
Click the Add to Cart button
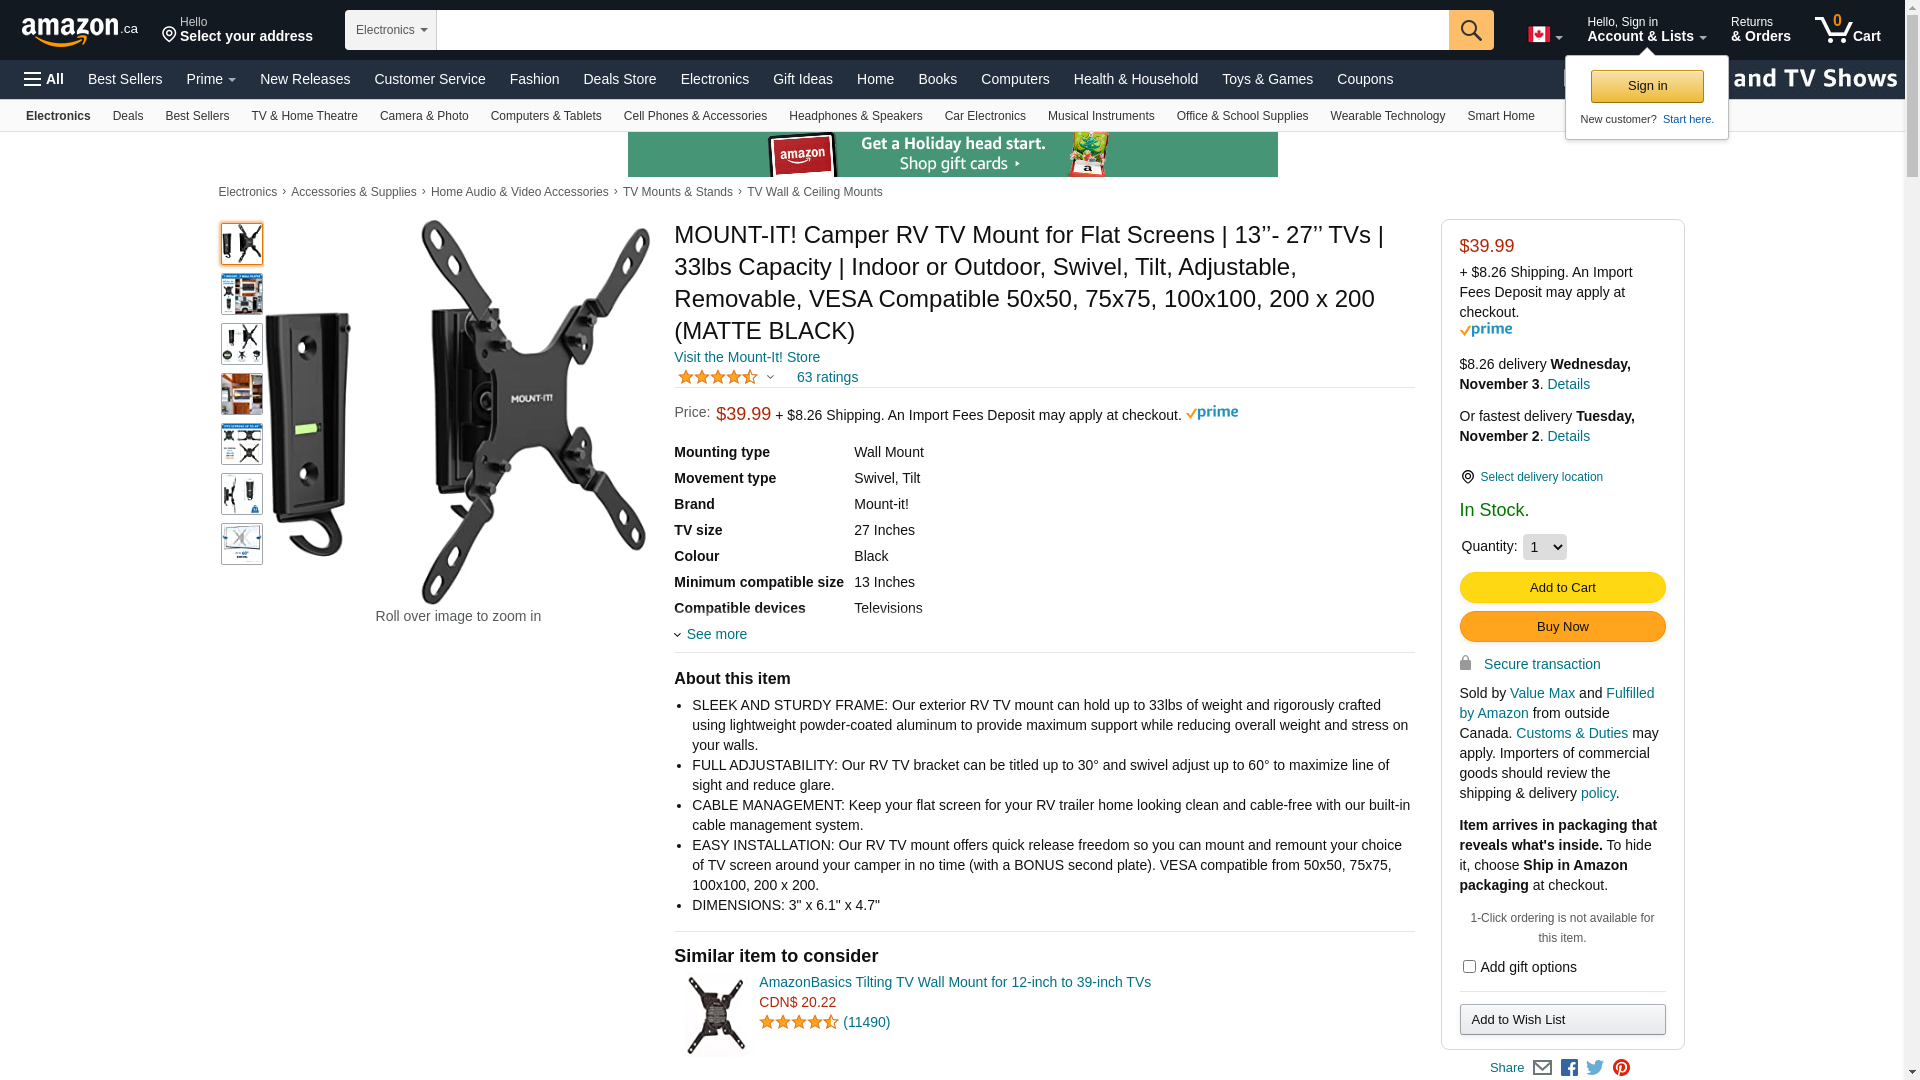[1562, 587]
